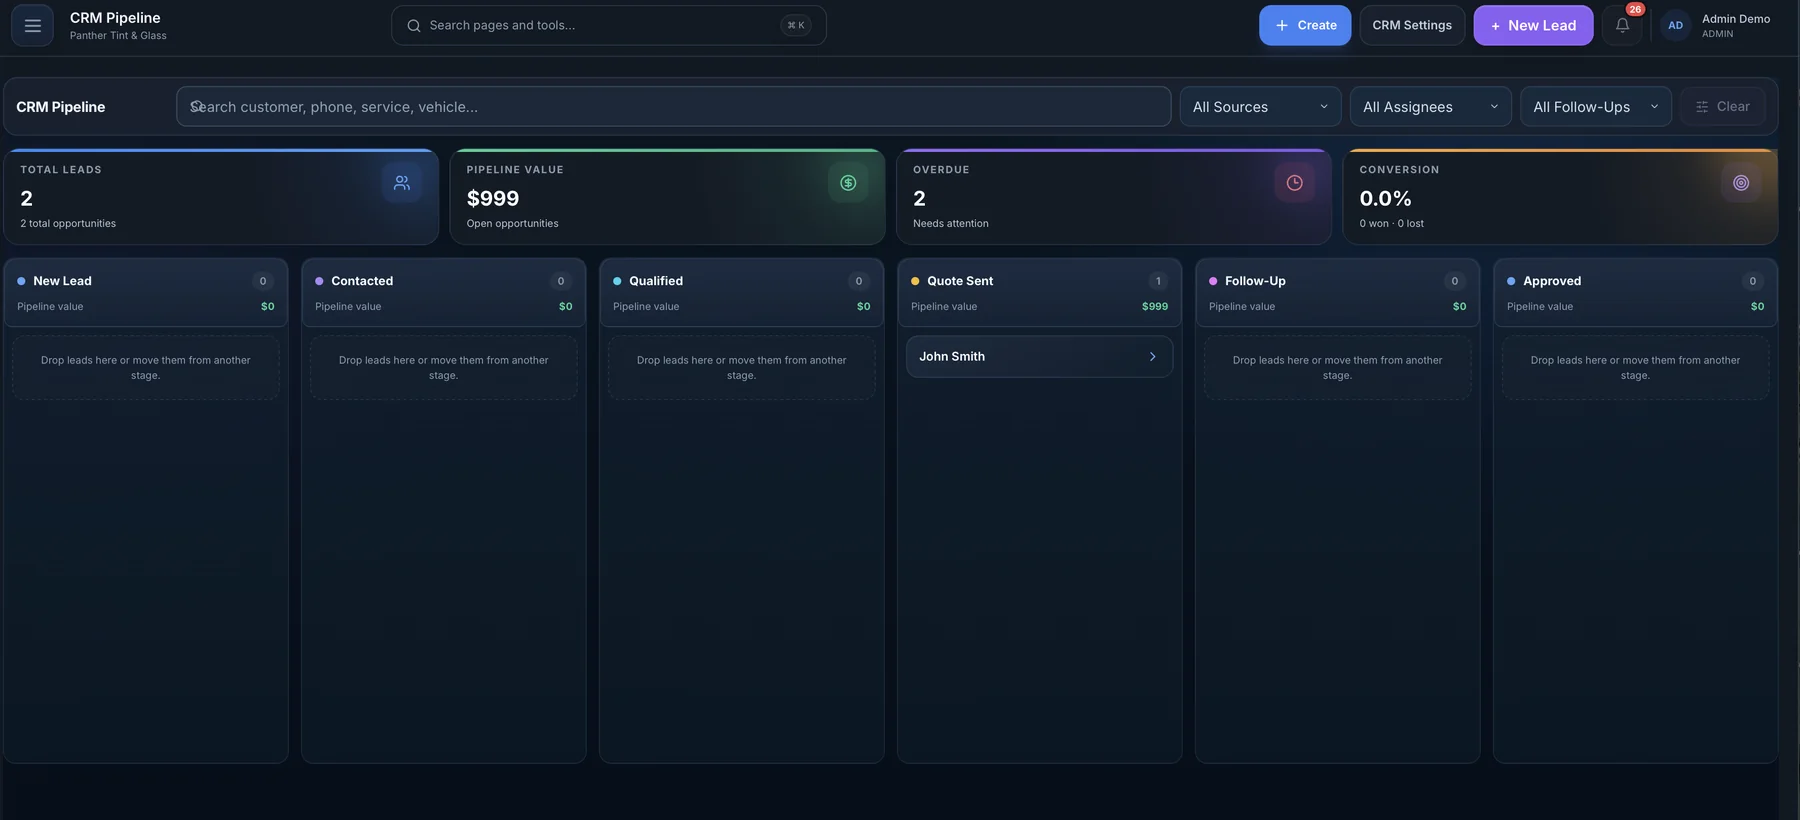Click the "0 won · 0 lost" text
This screenshot has width=1800, height=820.
(1392, 224)
